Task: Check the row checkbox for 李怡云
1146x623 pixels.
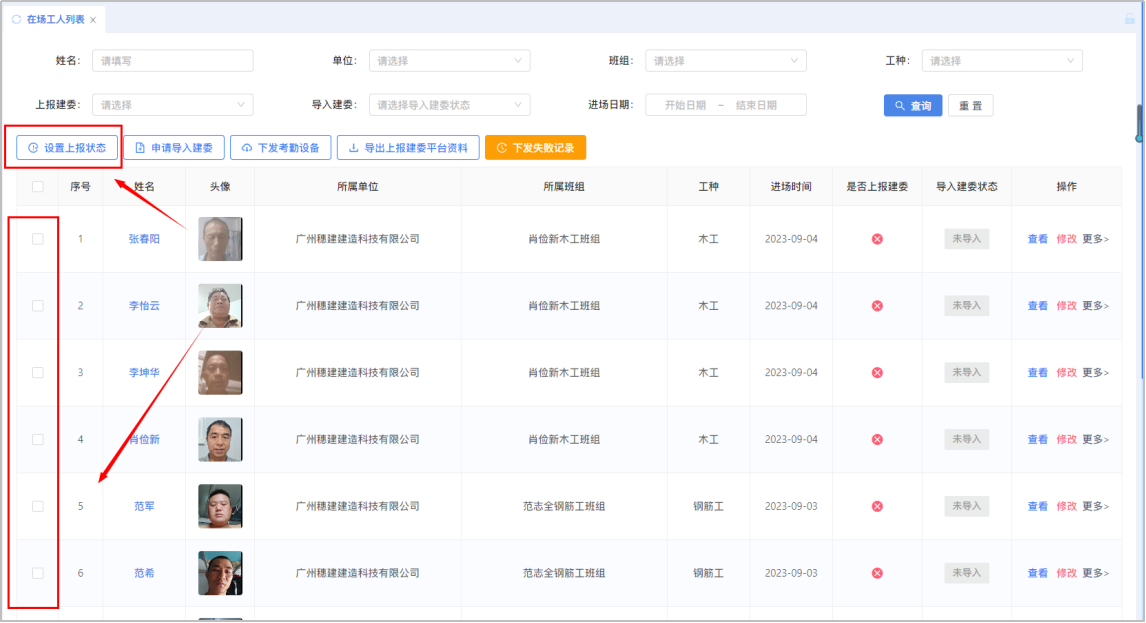Action: pos(38,306)
